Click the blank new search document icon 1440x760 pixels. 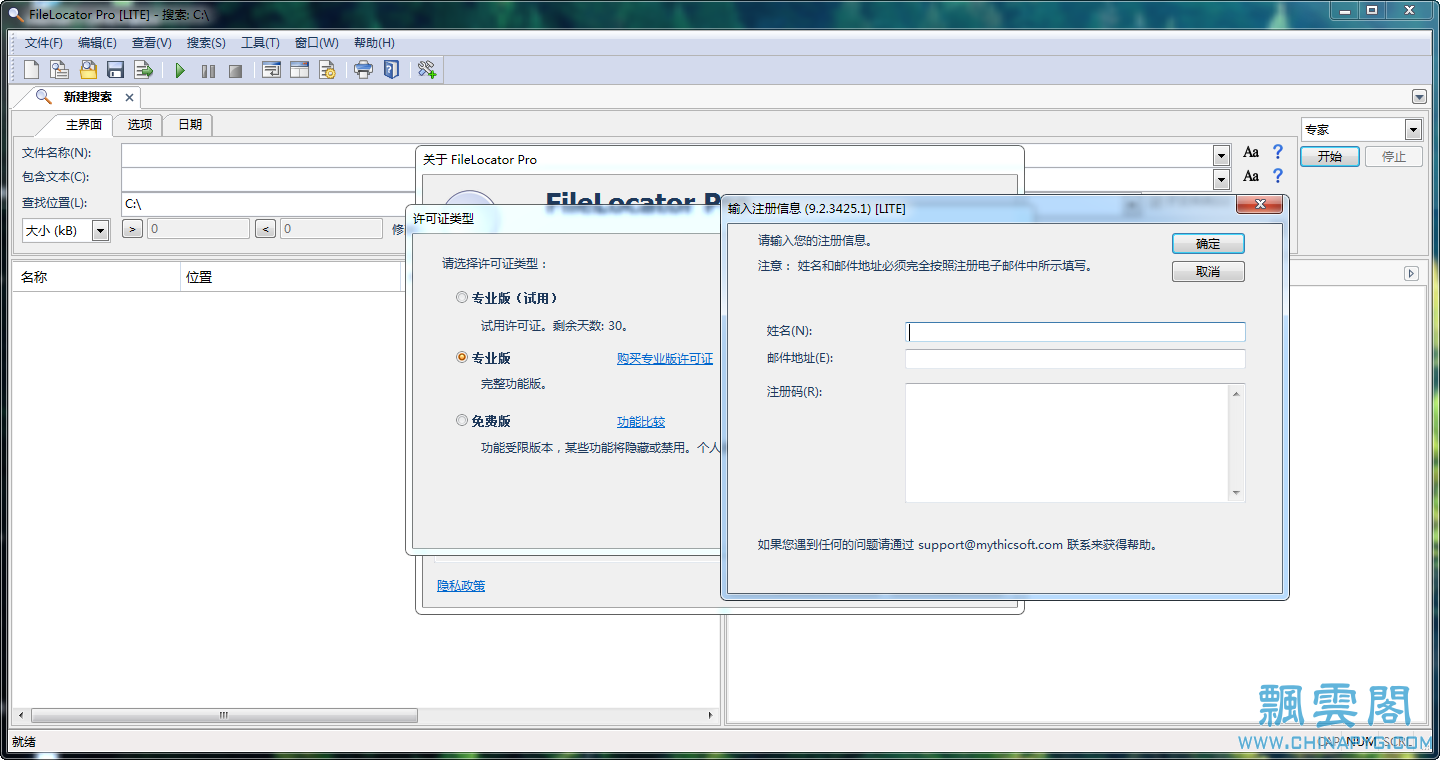32,70
